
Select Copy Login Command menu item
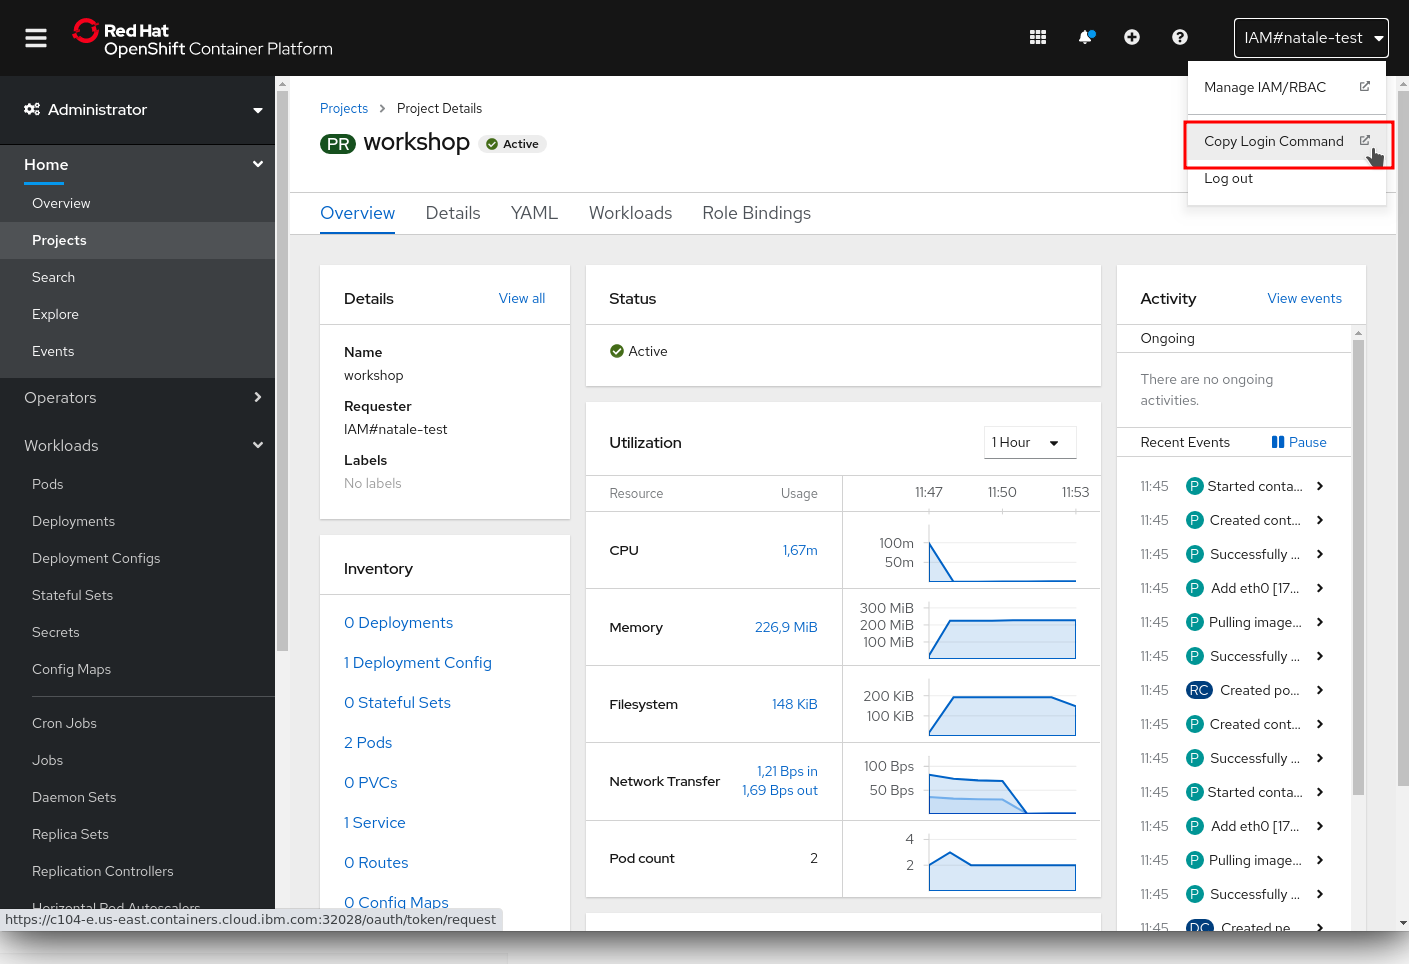pos(1274,142)
